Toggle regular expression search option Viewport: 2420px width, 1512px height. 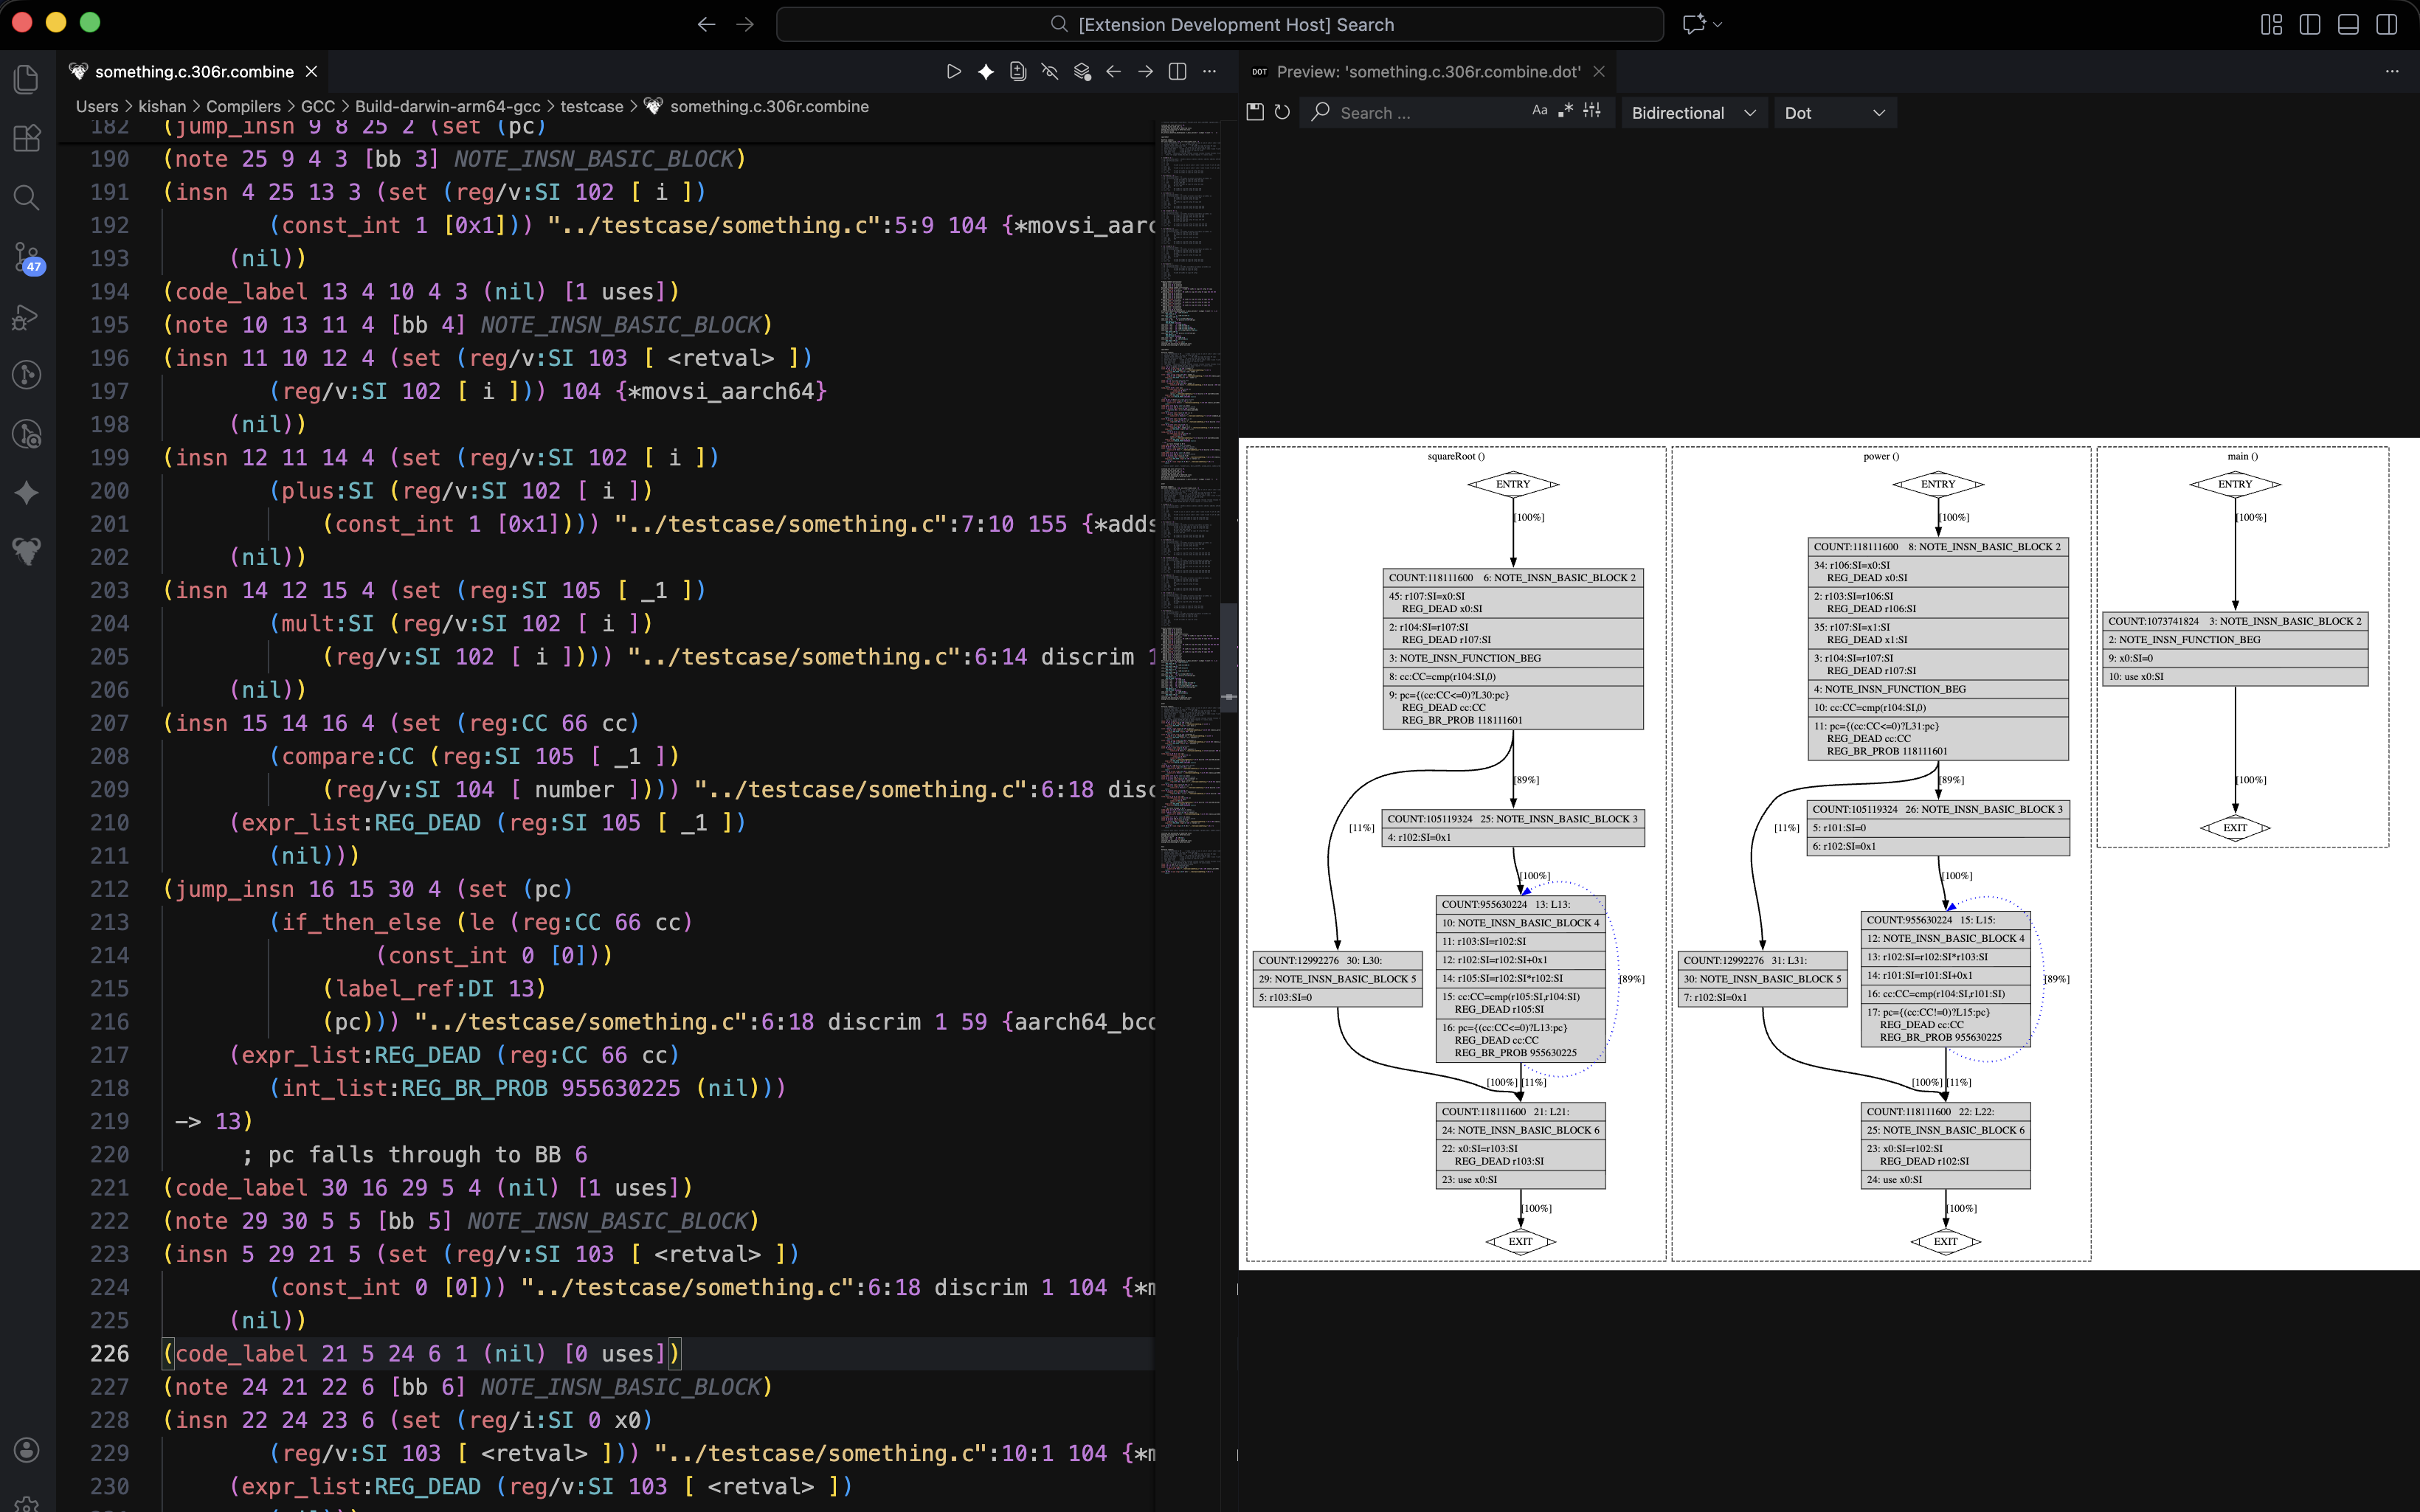tap(1565, 111)
